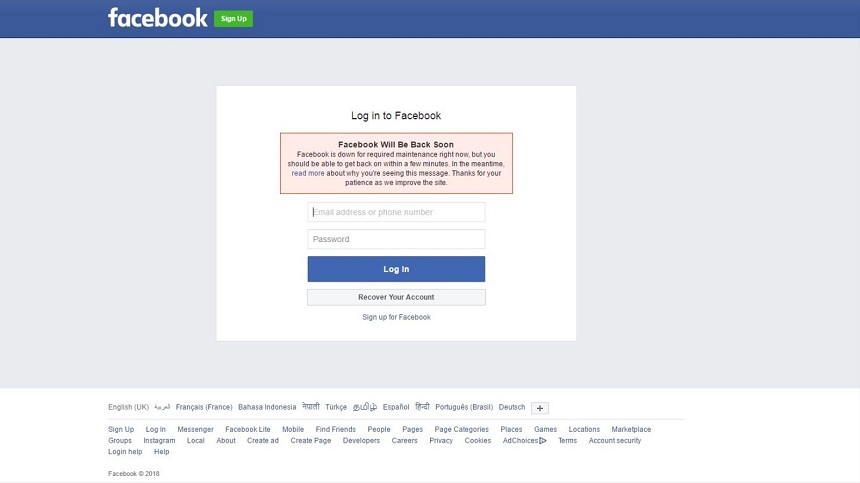Viewport: 860px width, 483px height.
Task: Switch language to Español
Action: coord(396,407)
